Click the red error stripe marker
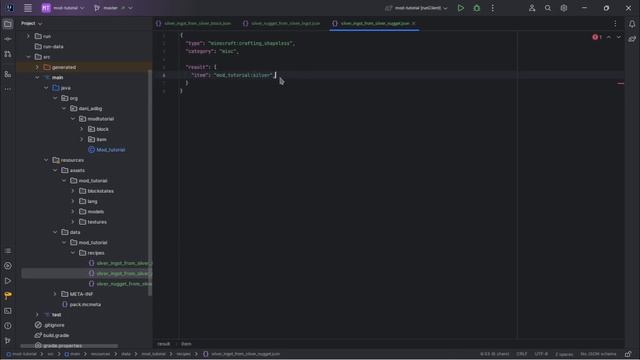This screenshot has height=360, width=640. (620, 83)
